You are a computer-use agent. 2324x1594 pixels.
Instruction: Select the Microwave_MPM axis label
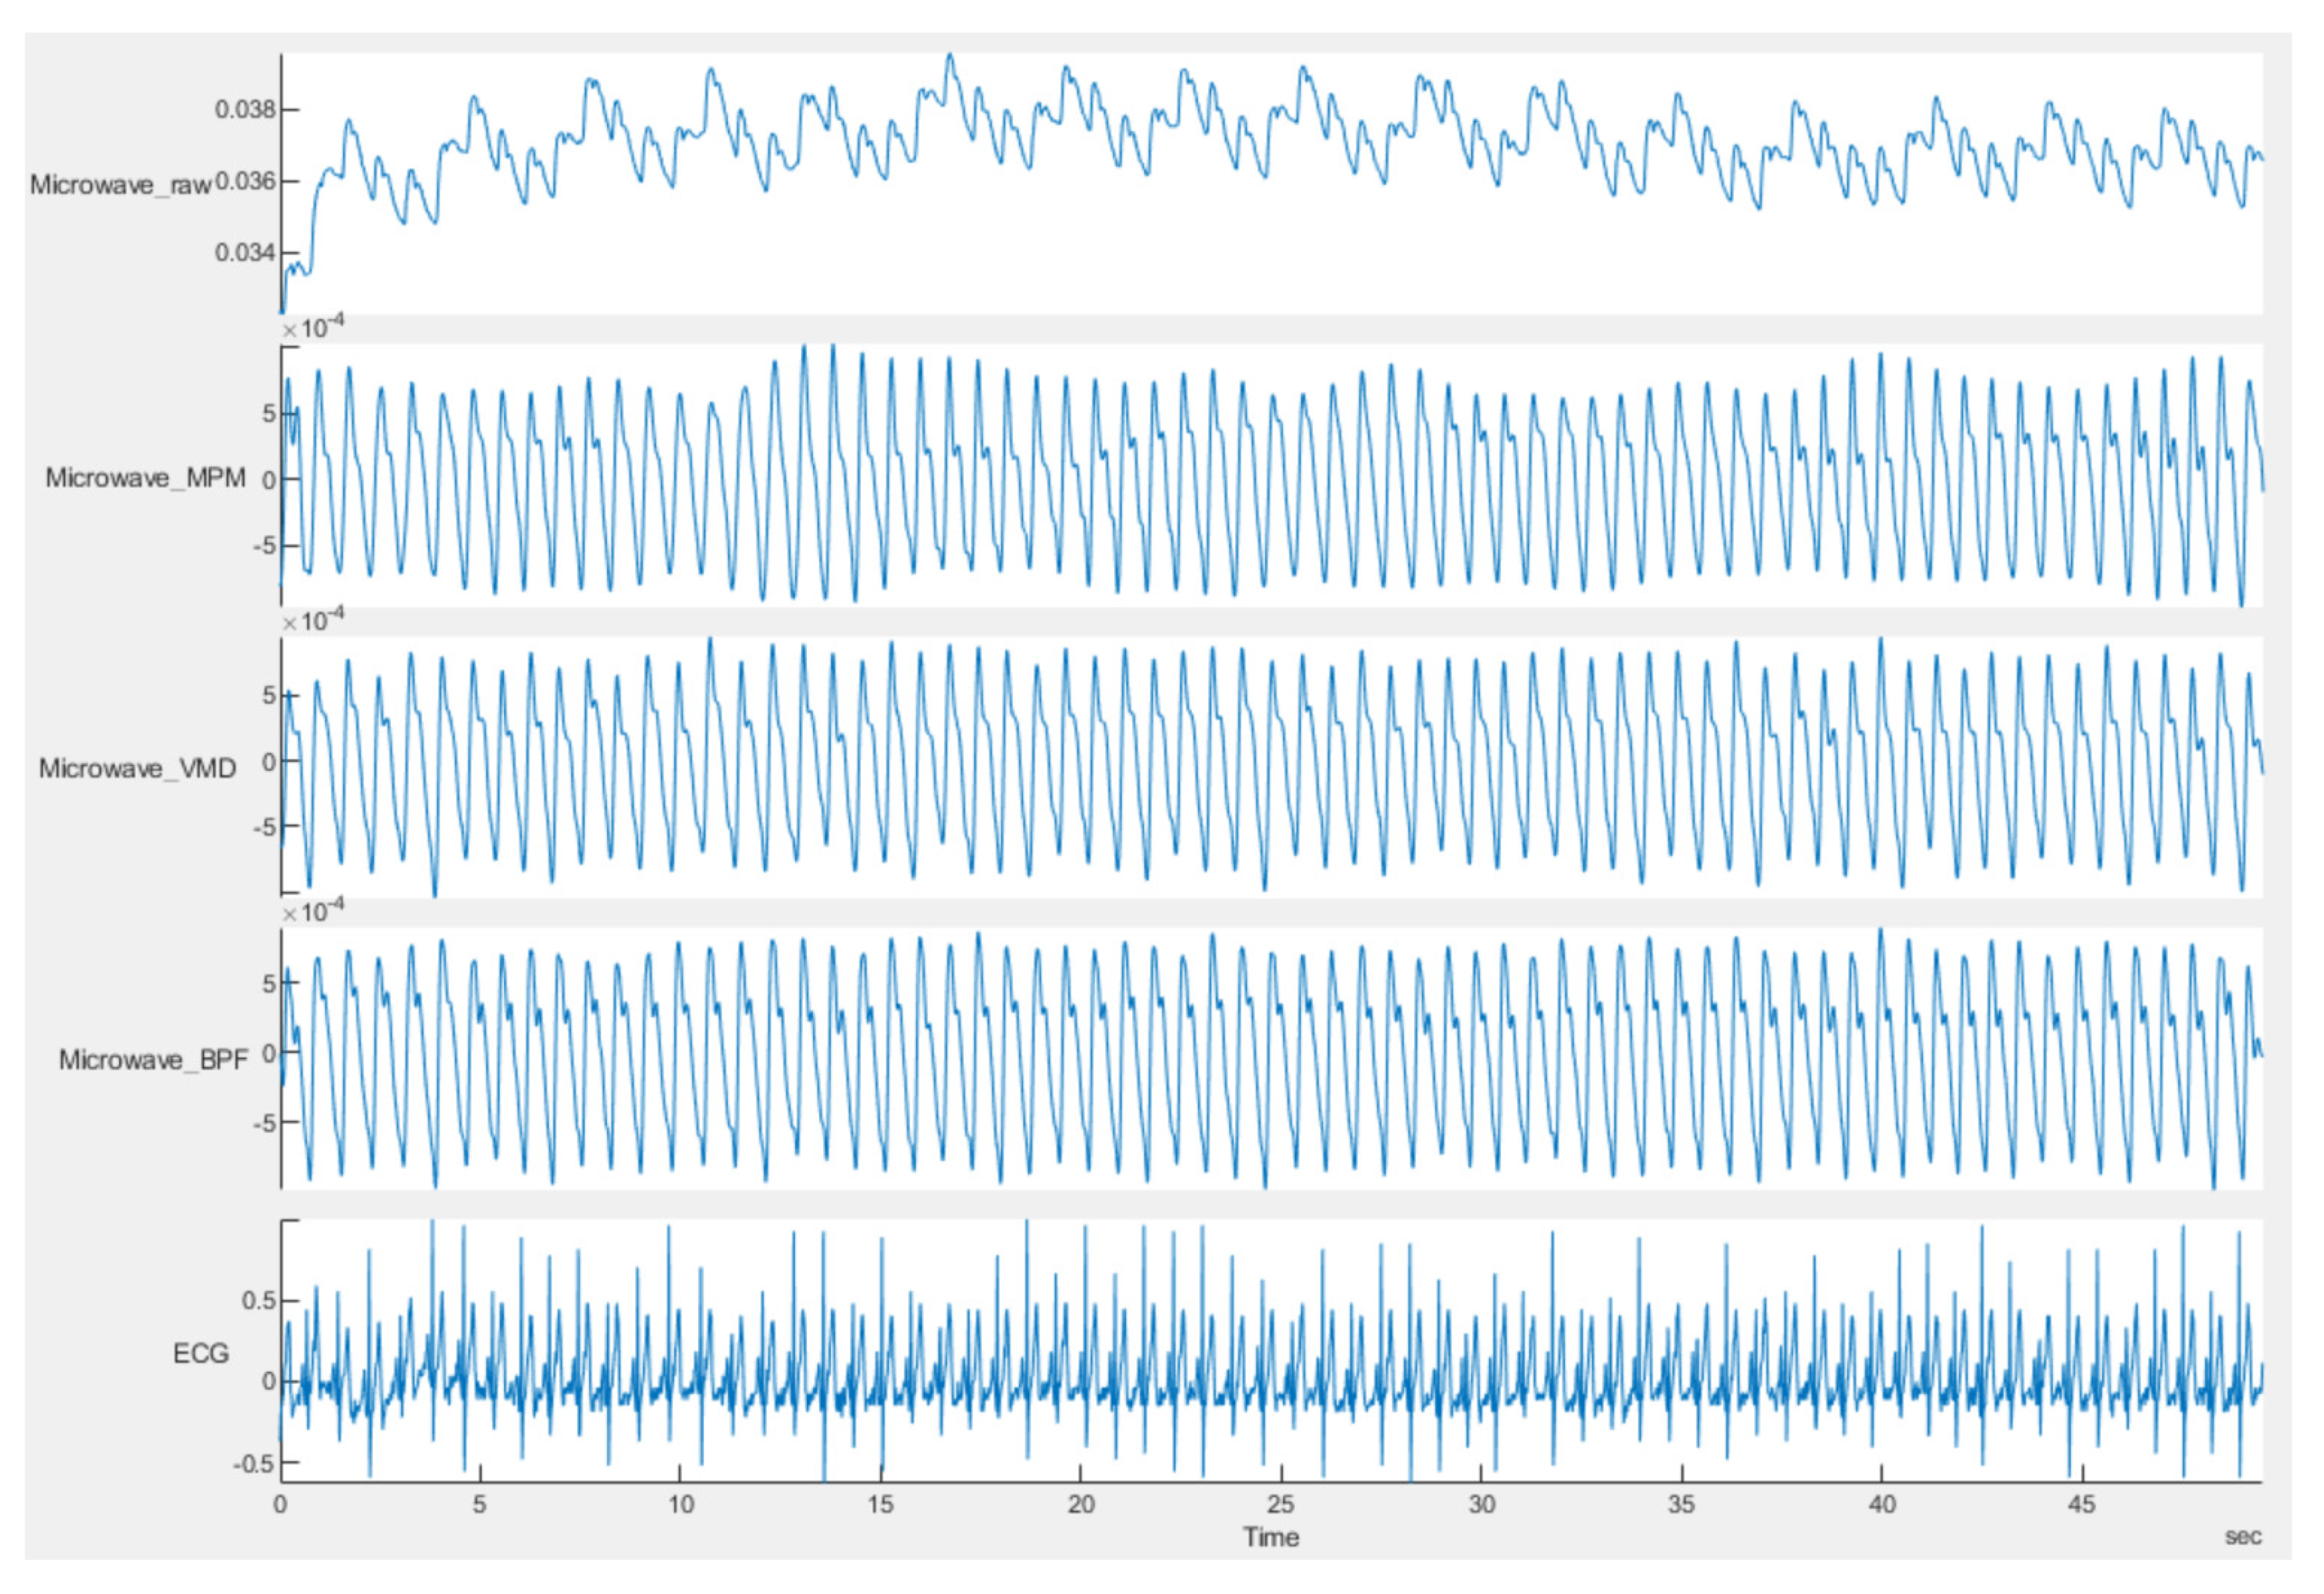(x=145, y=478)
